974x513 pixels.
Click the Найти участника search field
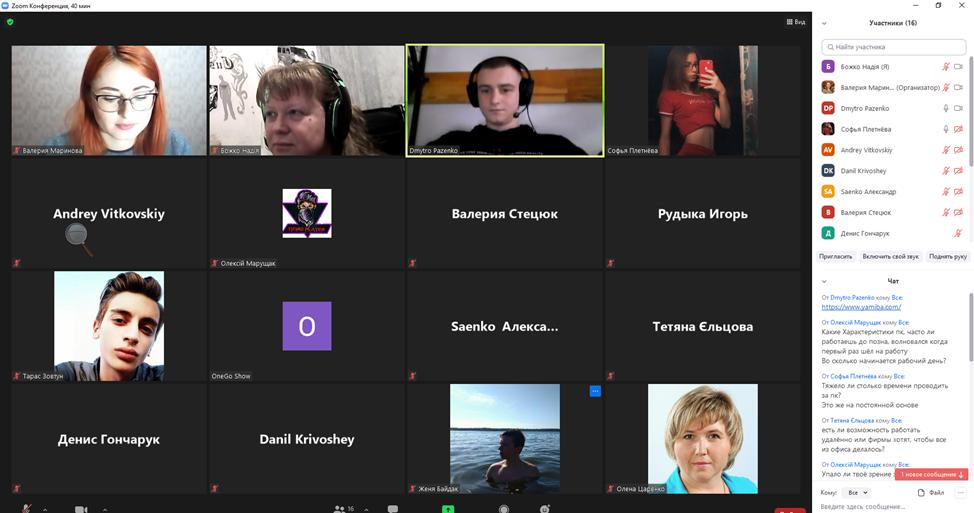pyautogui.click(x=892, y=47)
